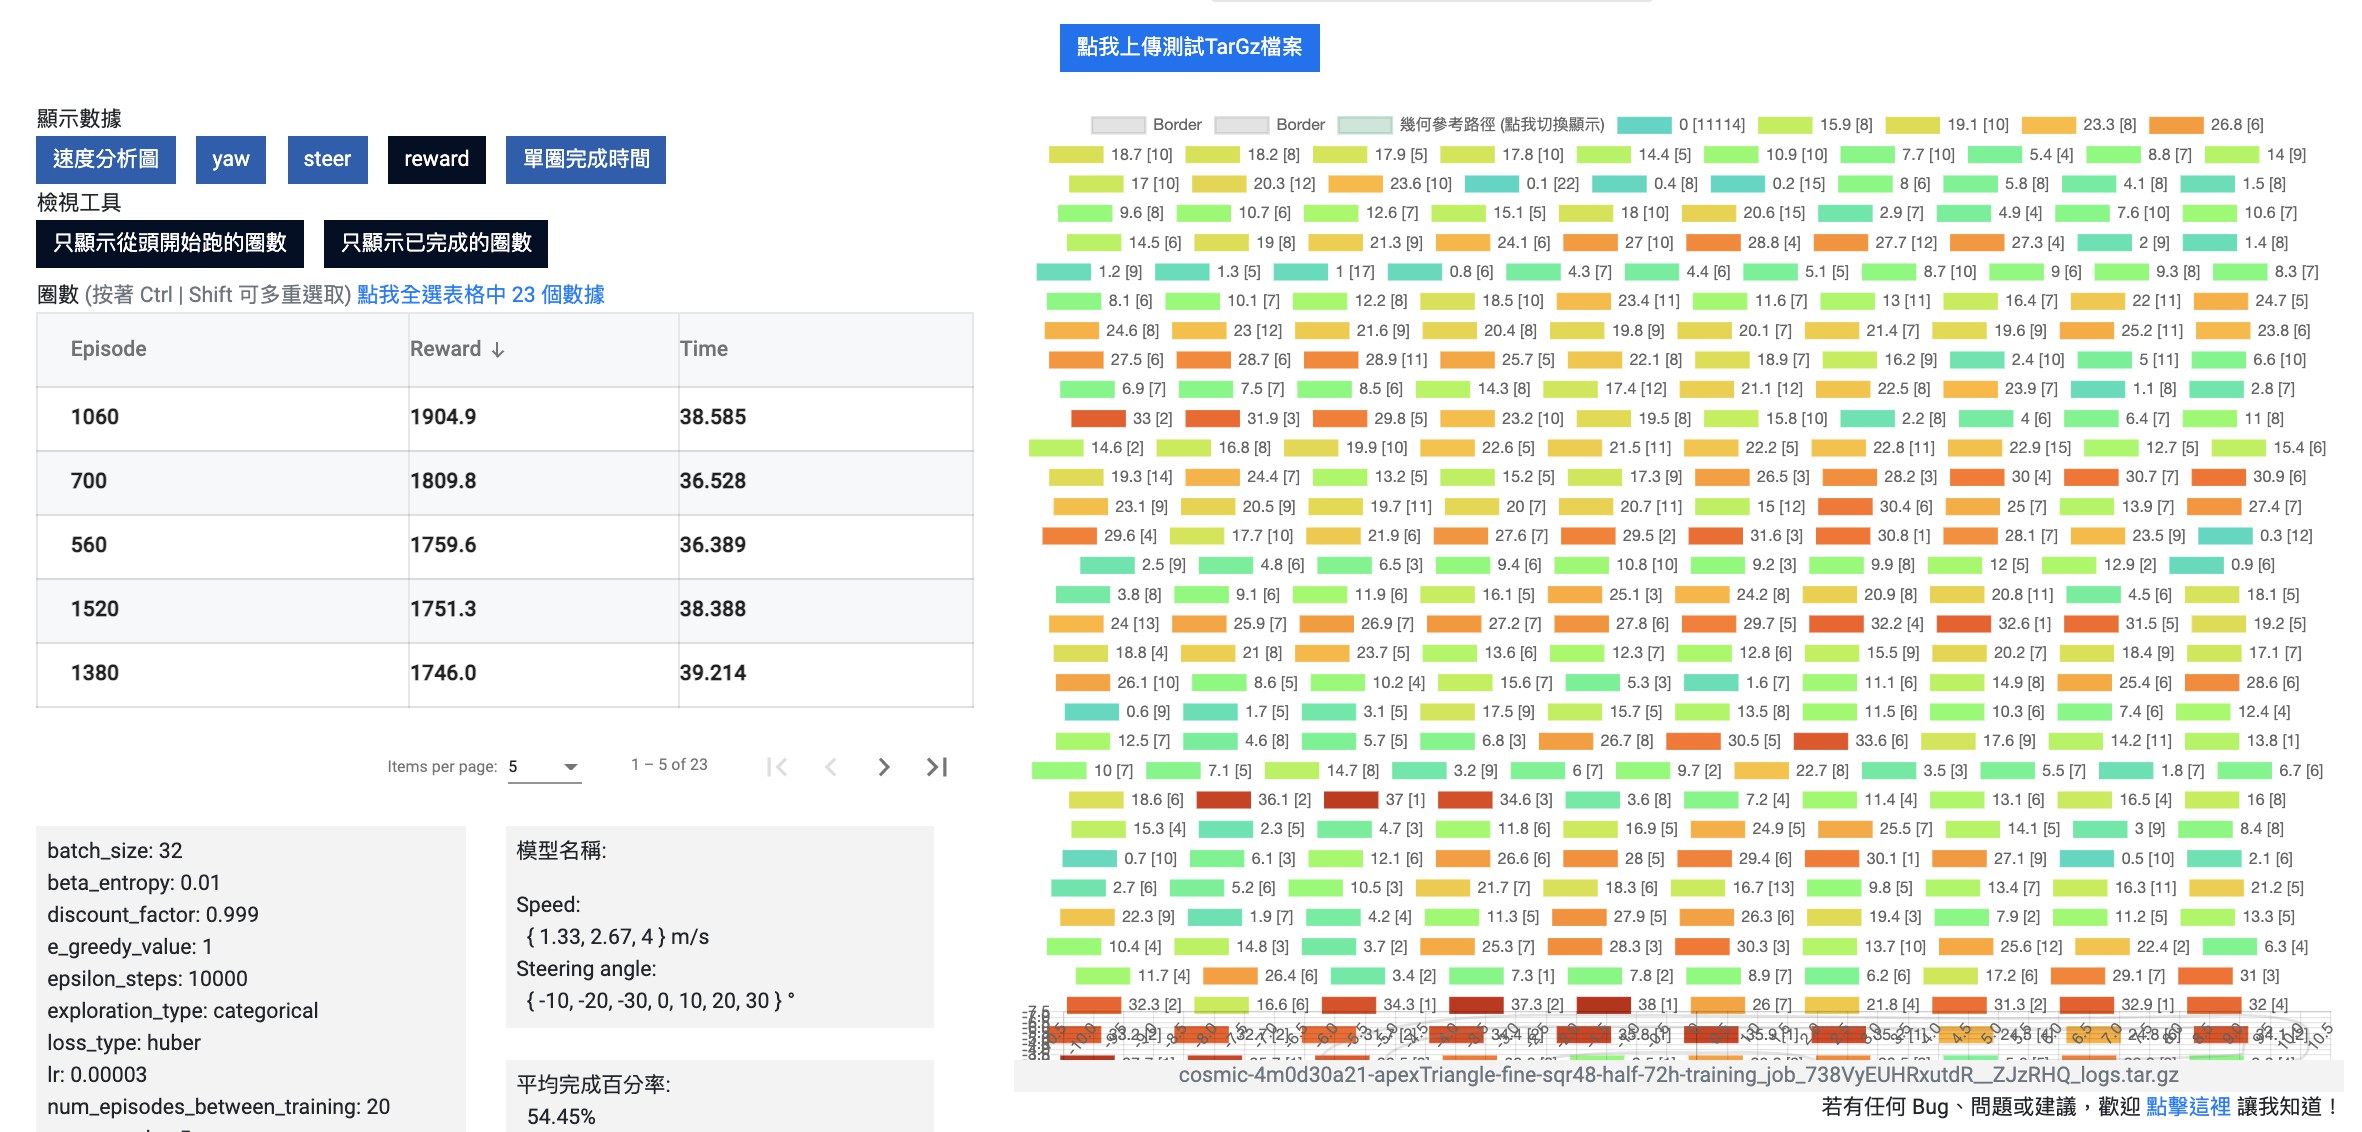The image size is (2362, 1132).
Task: Go to the next page of episodes
Action: [x=883, y=767]
